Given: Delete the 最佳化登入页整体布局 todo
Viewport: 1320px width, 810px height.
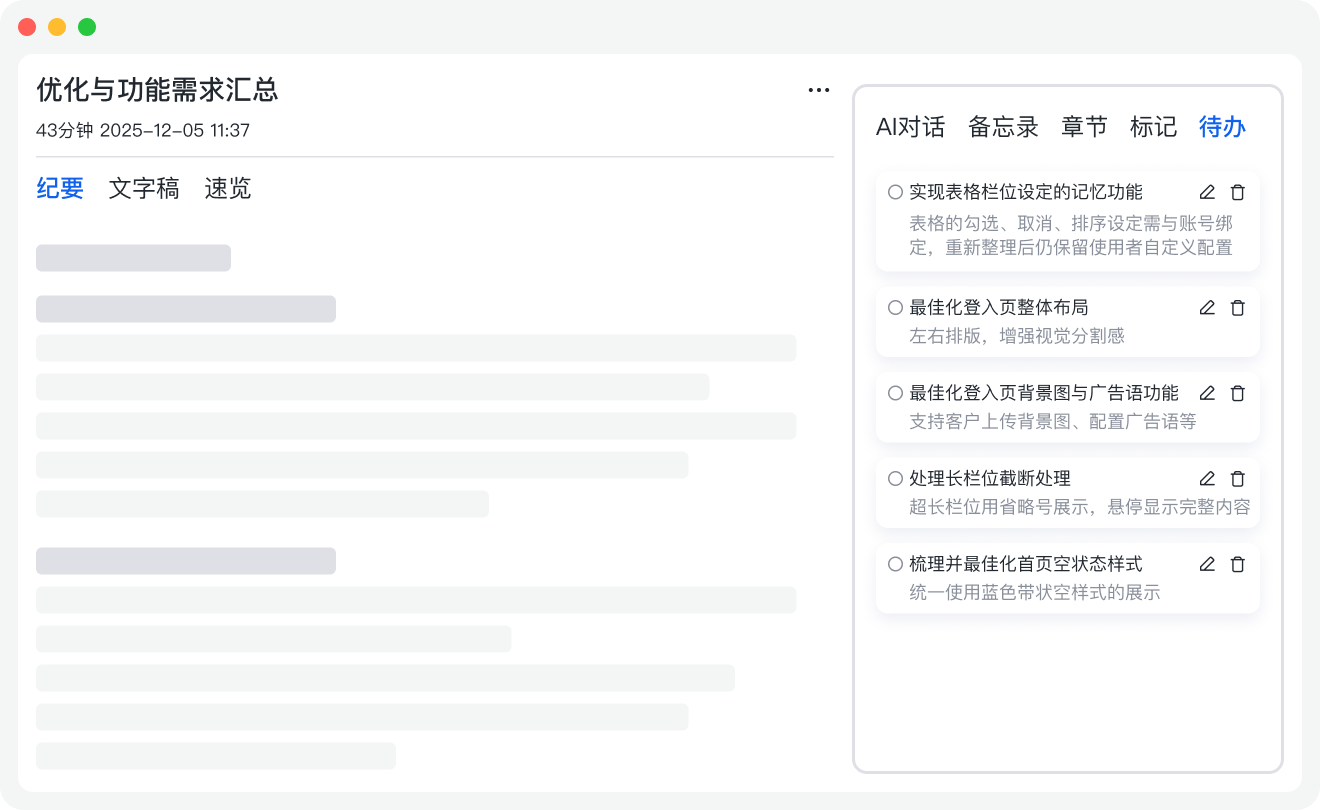Looking at the screenshot, I should (1237, 308).
